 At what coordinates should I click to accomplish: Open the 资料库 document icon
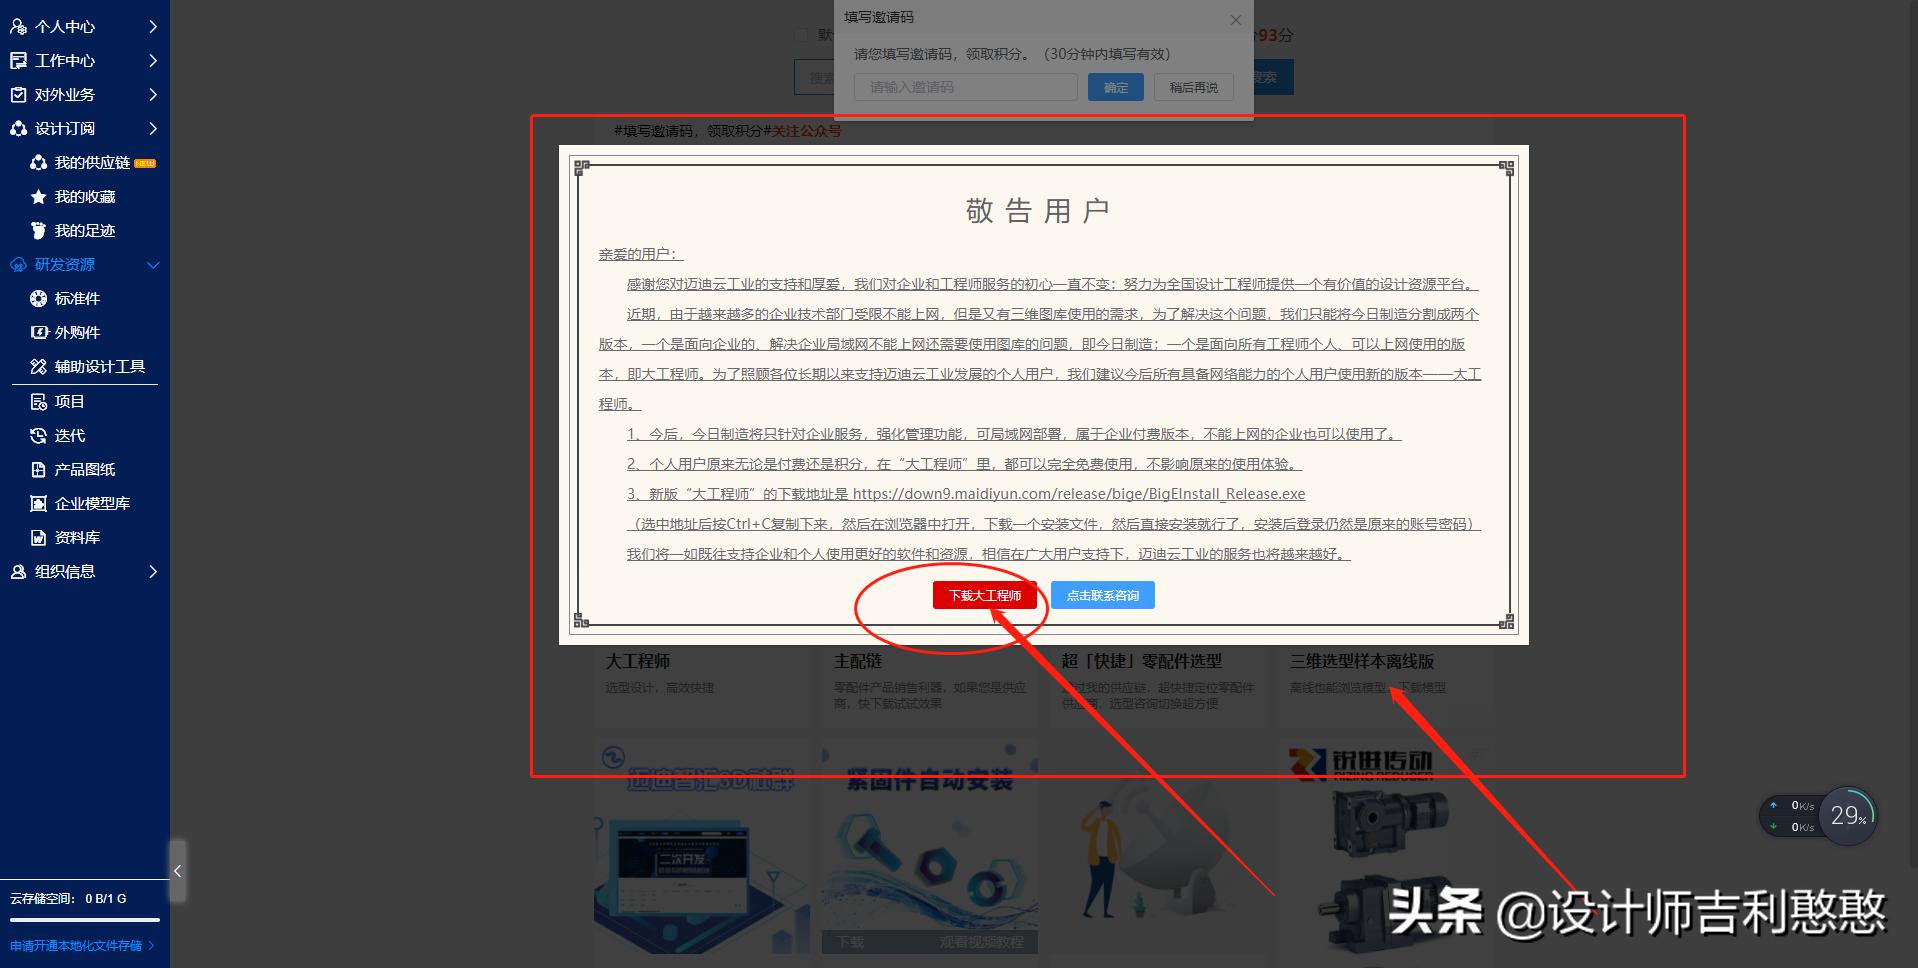(x=37, y=537)
